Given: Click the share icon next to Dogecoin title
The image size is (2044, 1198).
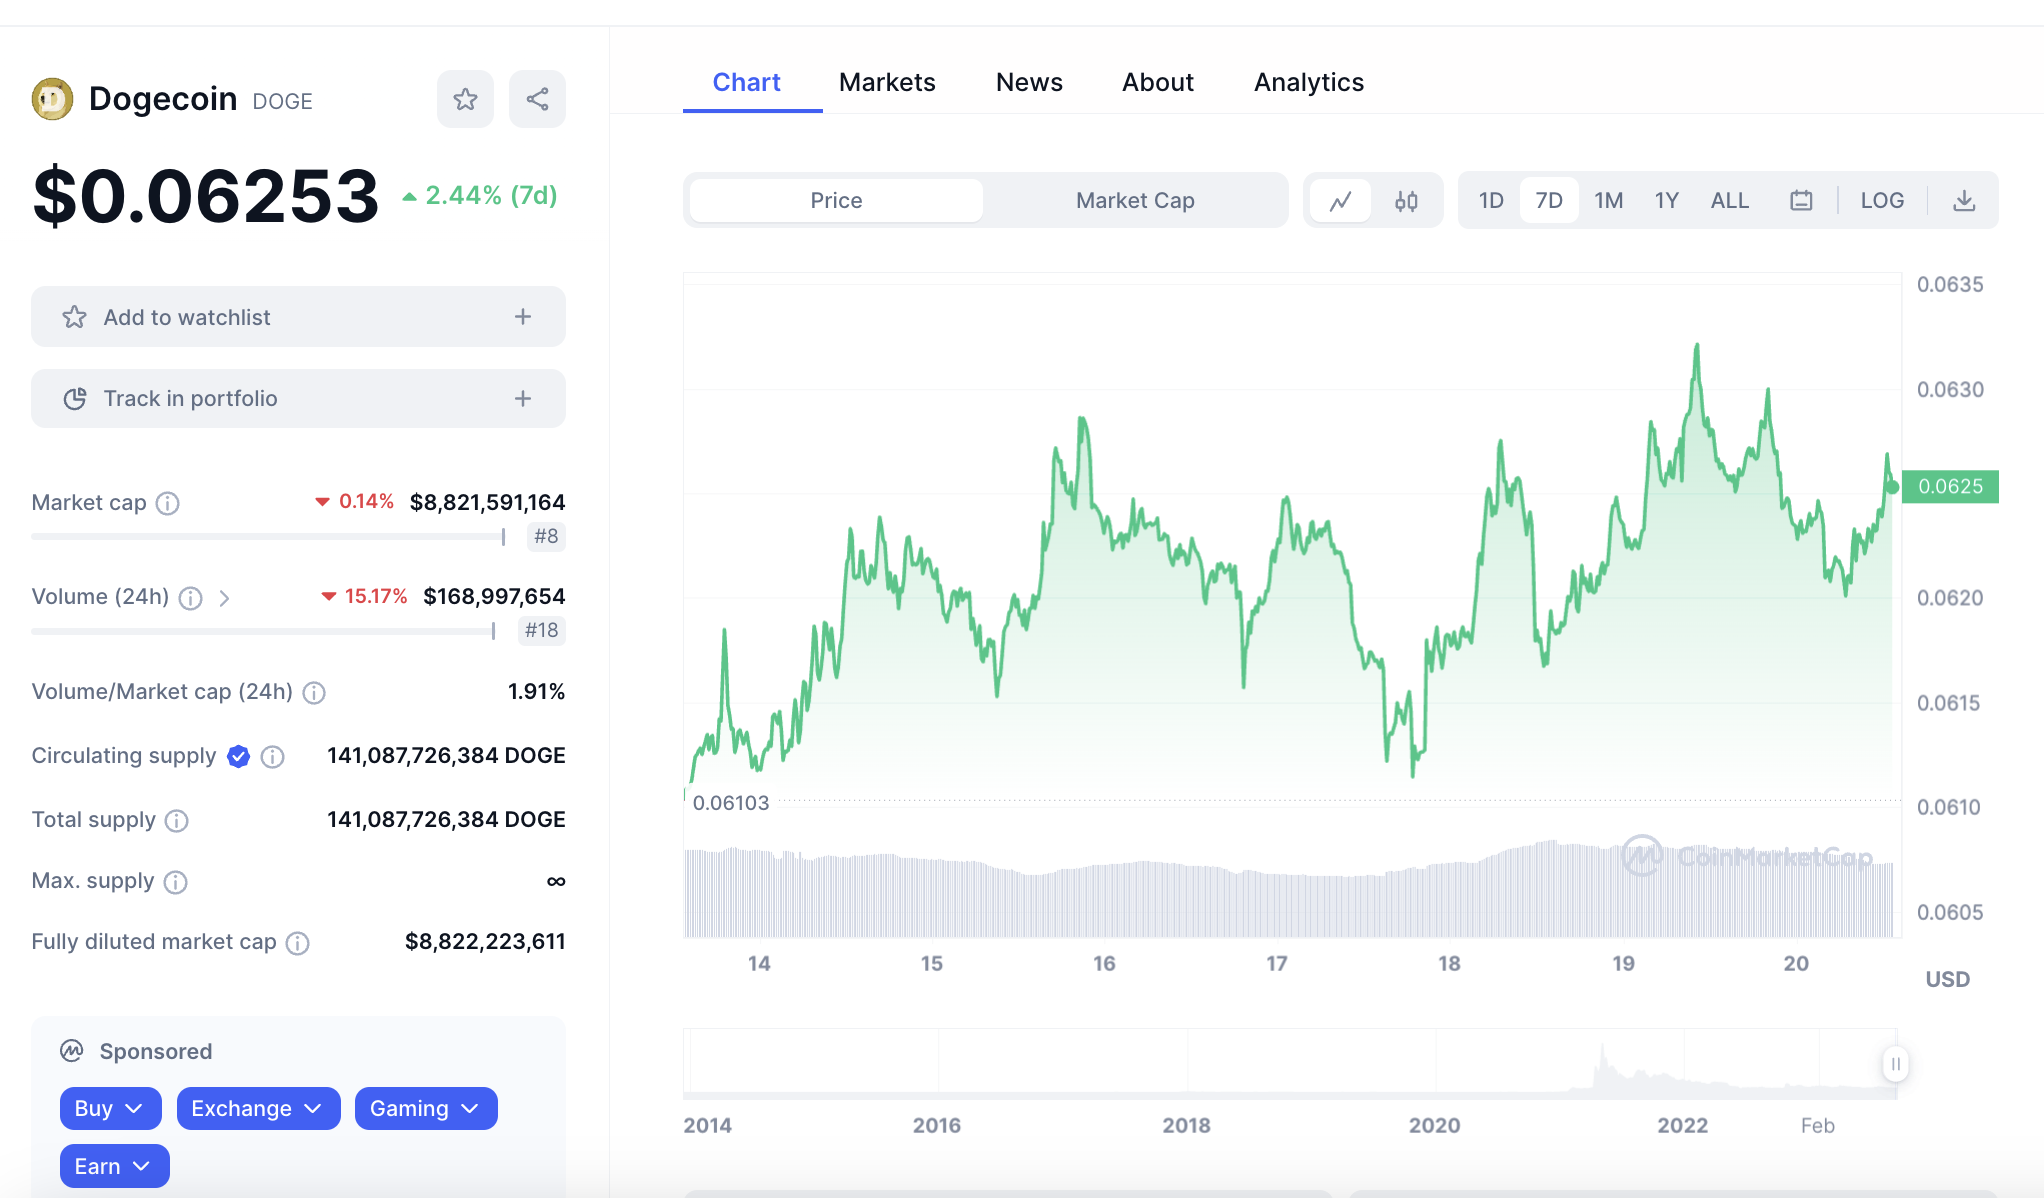Looking at the screenshot, I should tap(537, 99).
